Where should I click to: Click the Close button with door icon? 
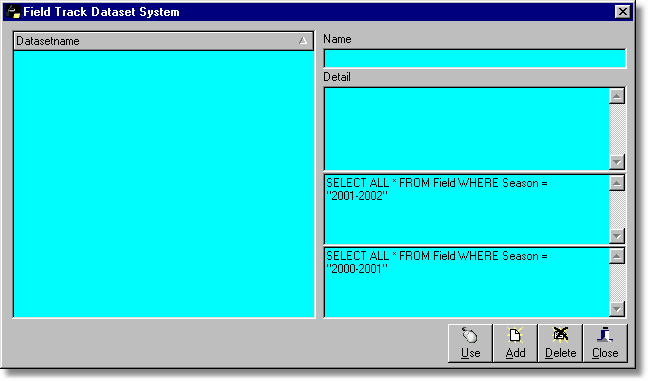coord(605,343)
